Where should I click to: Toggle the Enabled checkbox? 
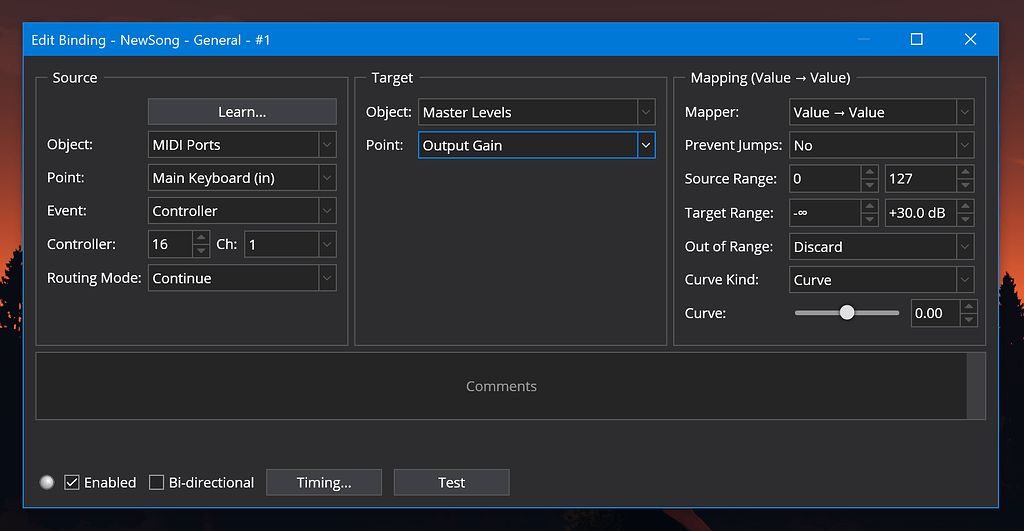72,483
